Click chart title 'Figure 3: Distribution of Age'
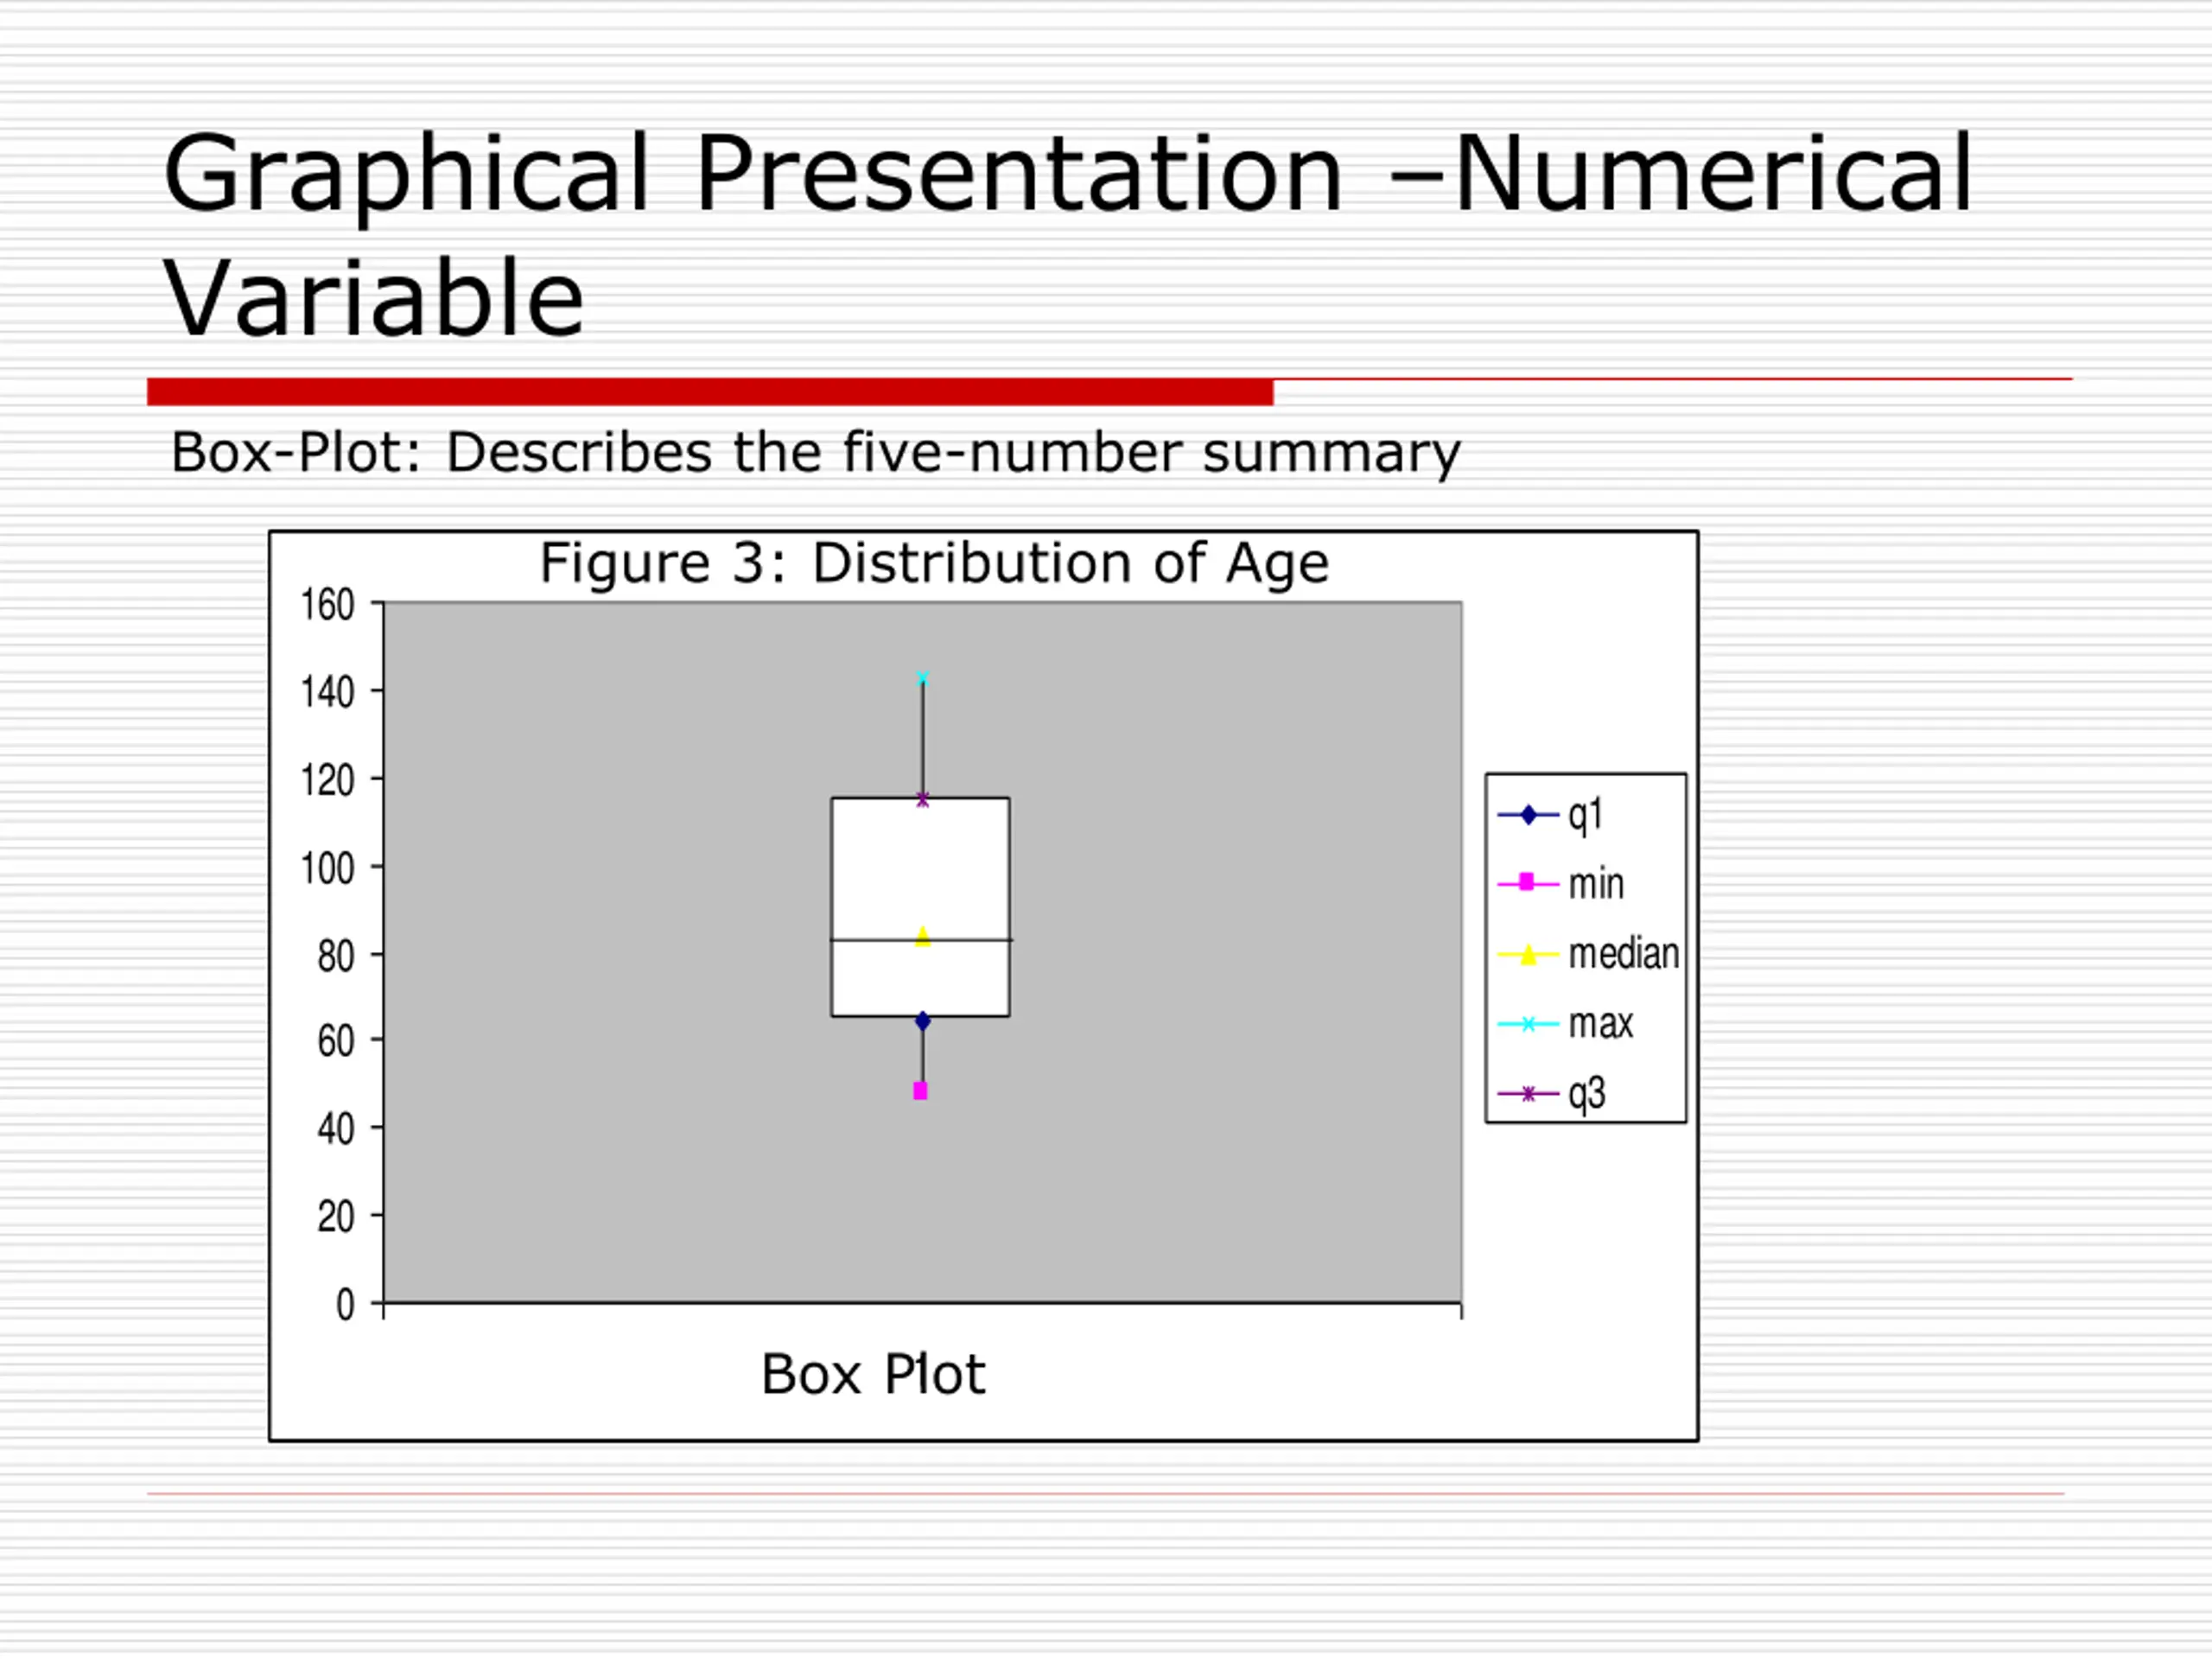This screenshot has height=1659, width=2212. 934,563
